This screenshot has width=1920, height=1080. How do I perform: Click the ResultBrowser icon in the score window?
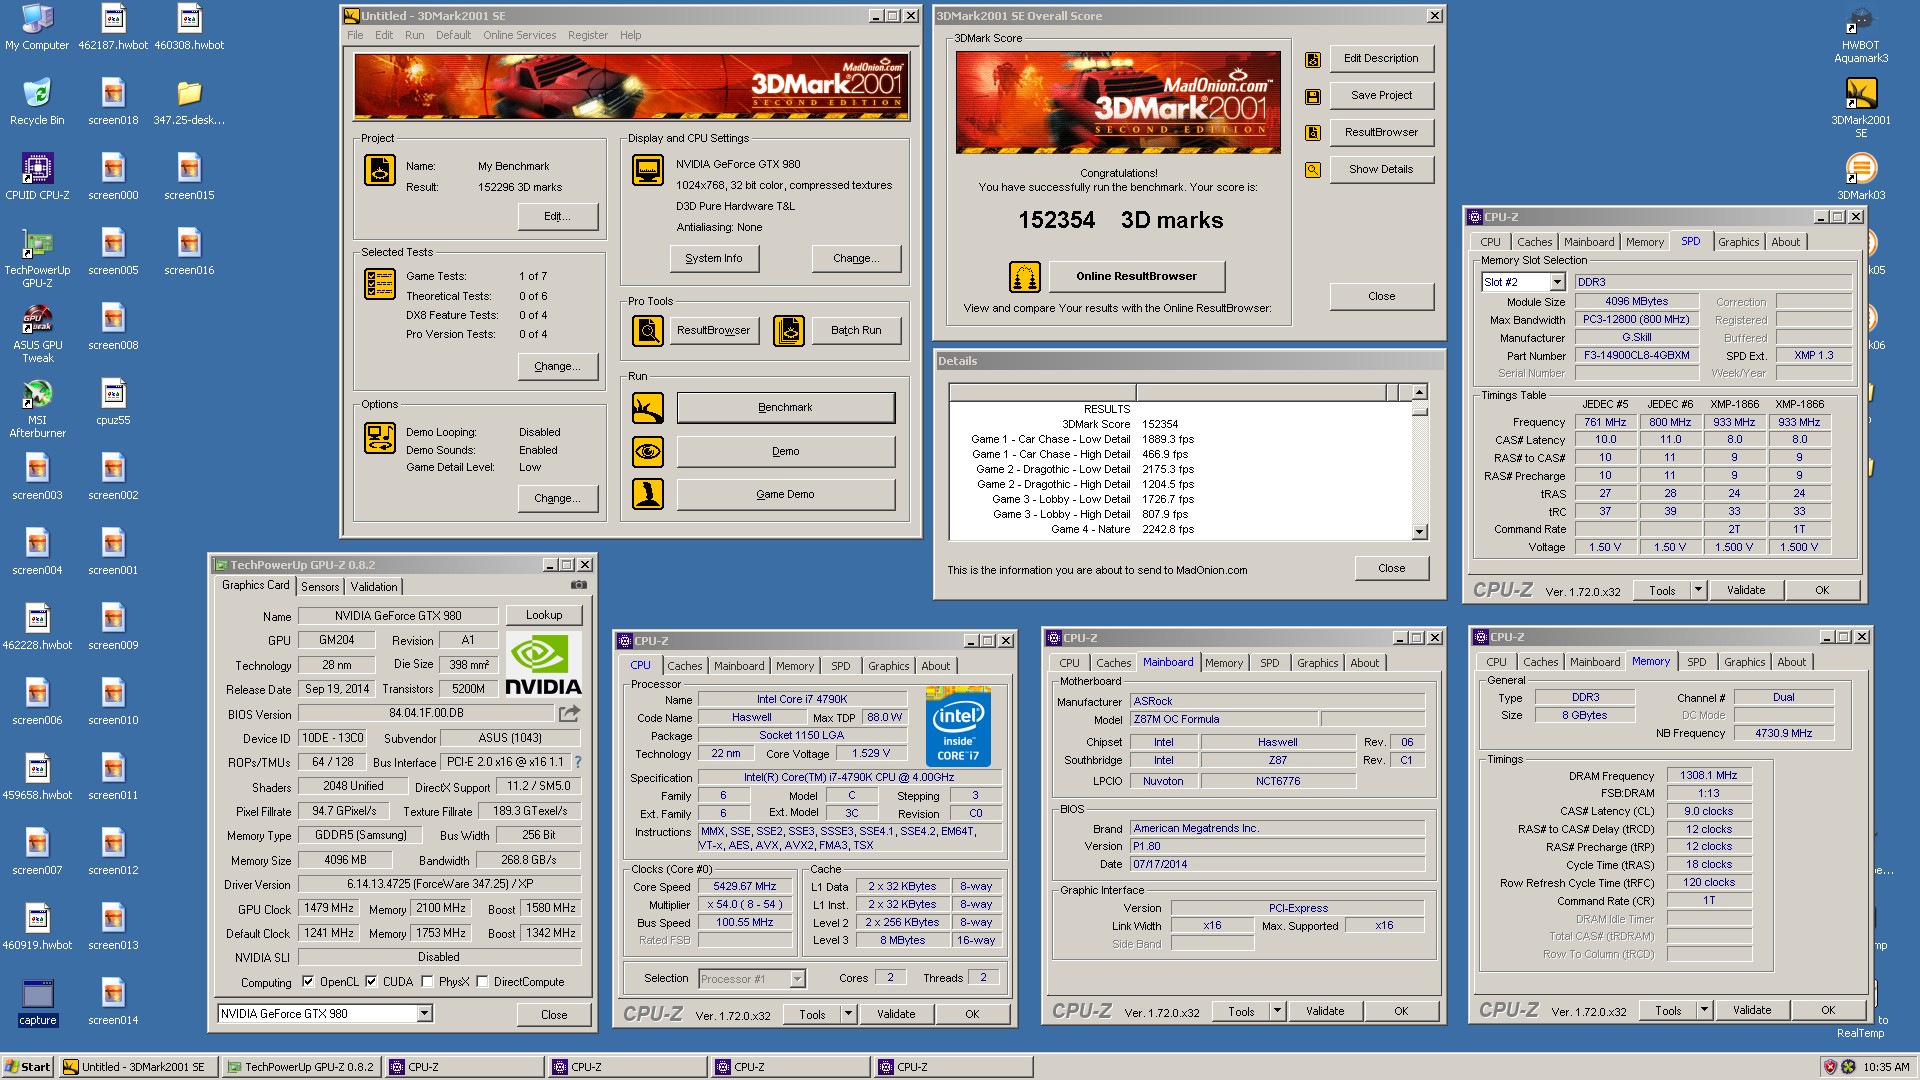click(1312, 133)
